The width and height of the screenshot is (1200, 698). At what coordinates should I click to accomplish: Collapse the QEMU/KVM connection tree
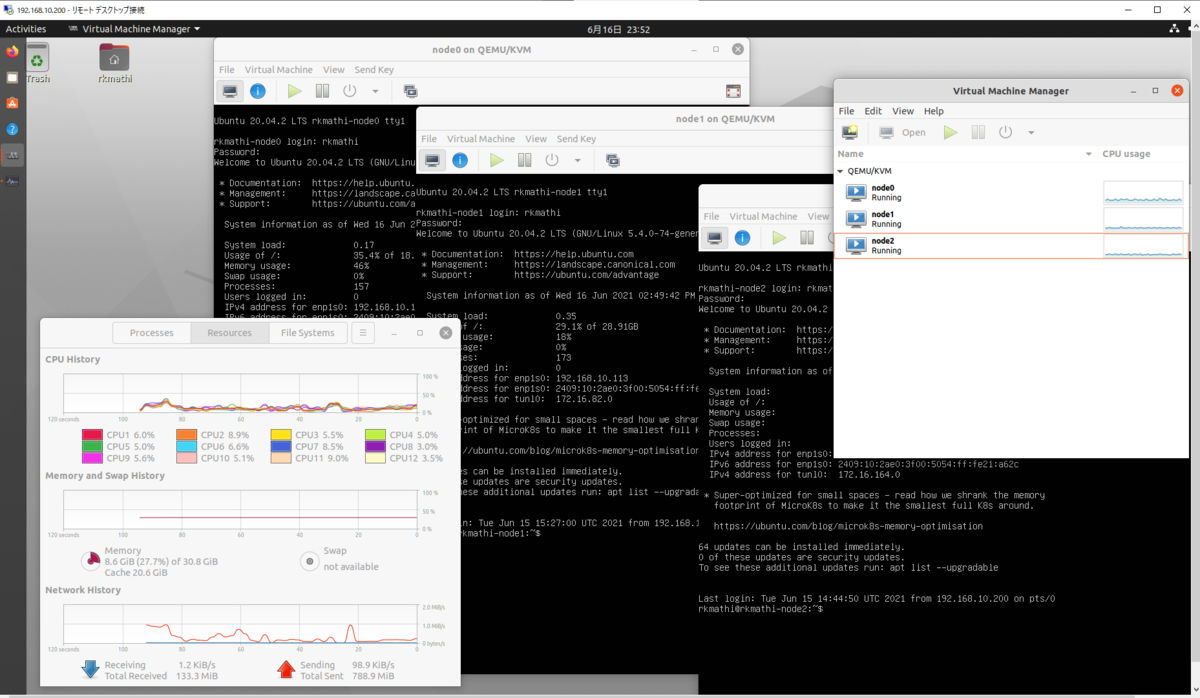click(x=841, y=171)
